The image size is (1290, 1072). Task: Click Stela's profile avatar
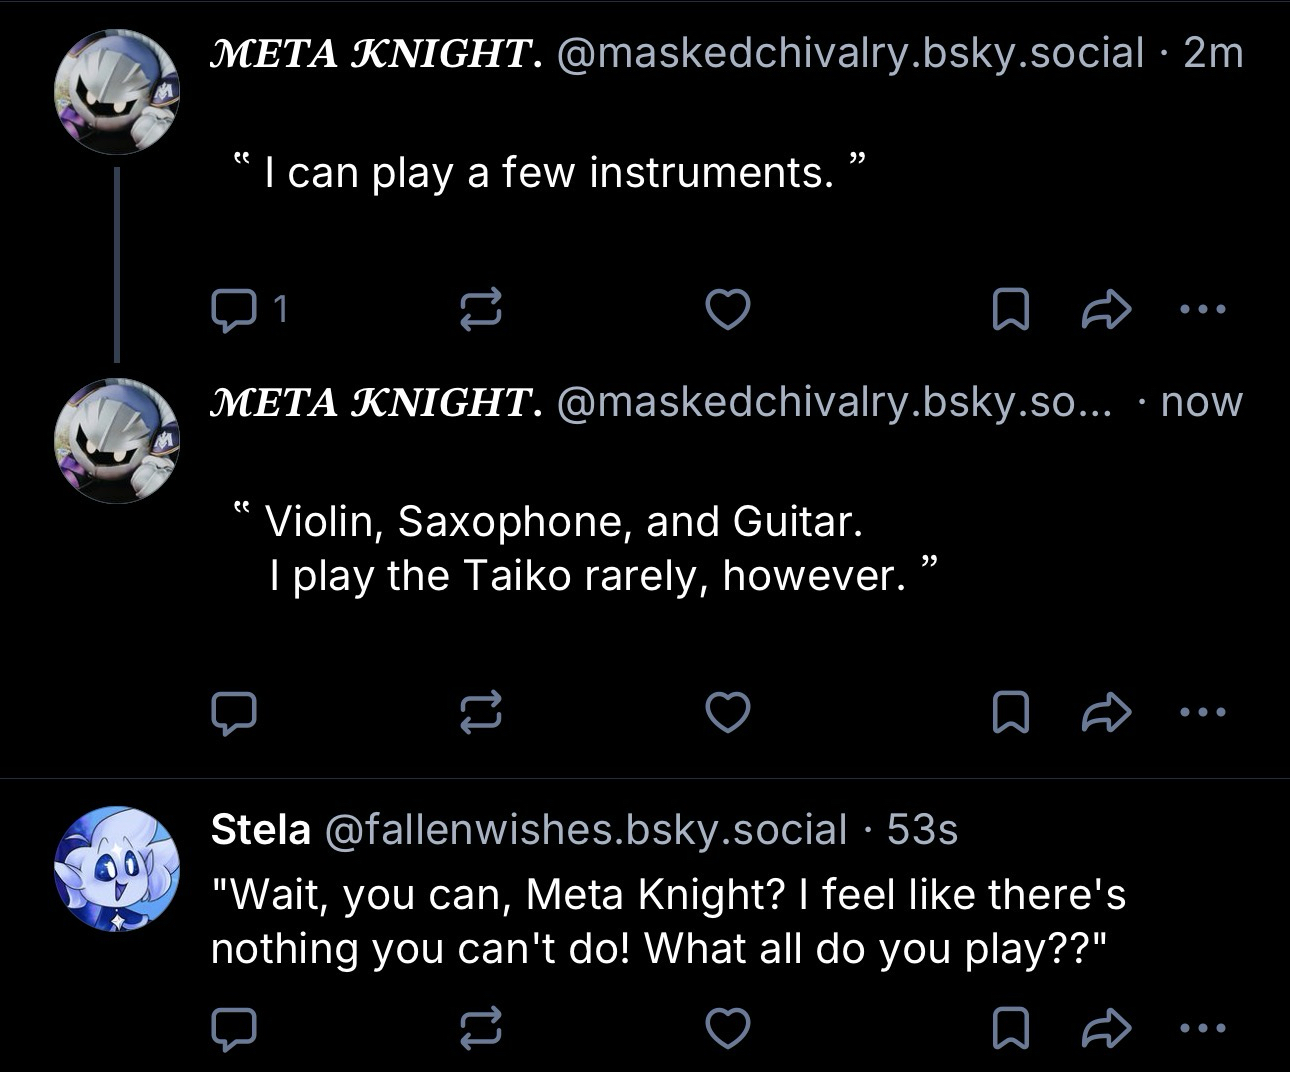coord(116,868)
